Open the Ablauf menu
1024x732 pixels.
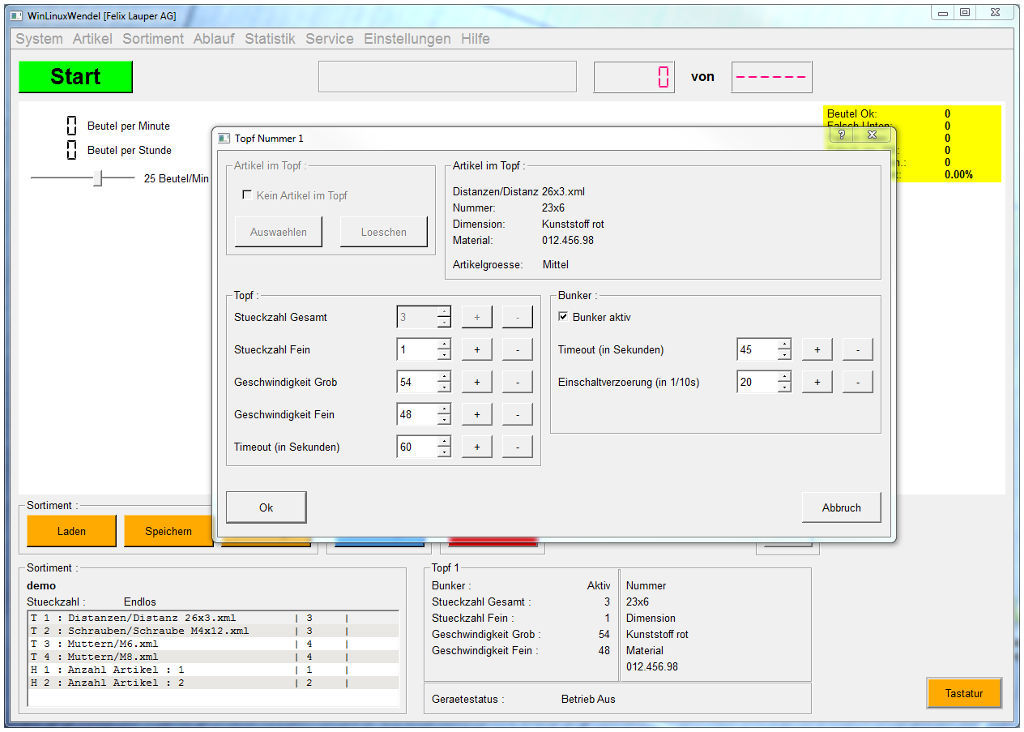click(214, 39)
